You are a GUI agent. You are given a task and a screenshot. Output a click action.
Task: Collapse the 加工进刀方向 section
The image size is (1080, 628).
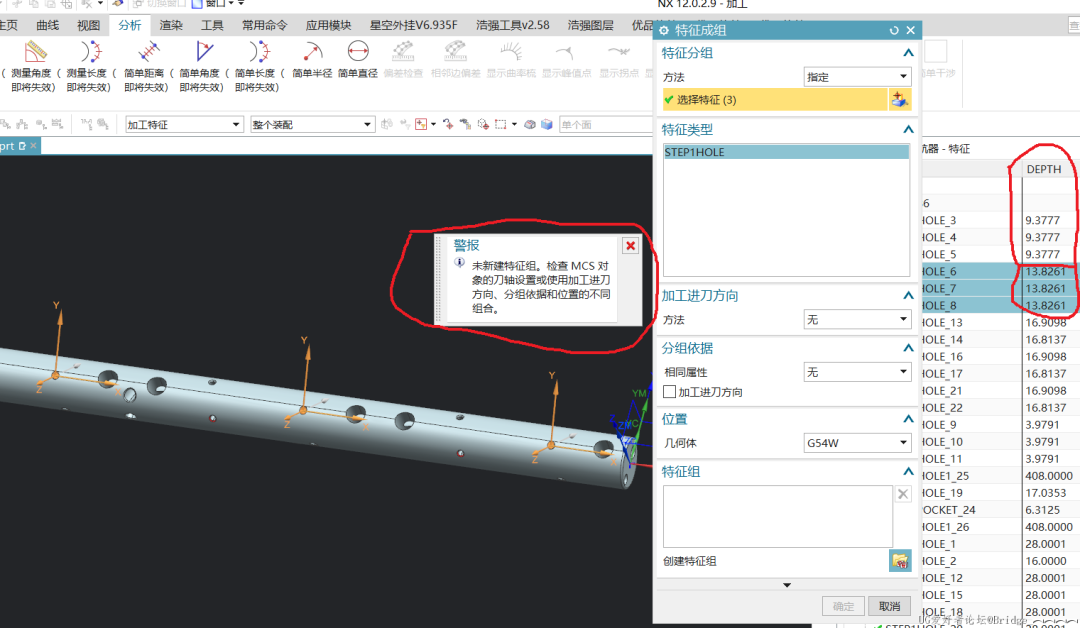point(908,295)
